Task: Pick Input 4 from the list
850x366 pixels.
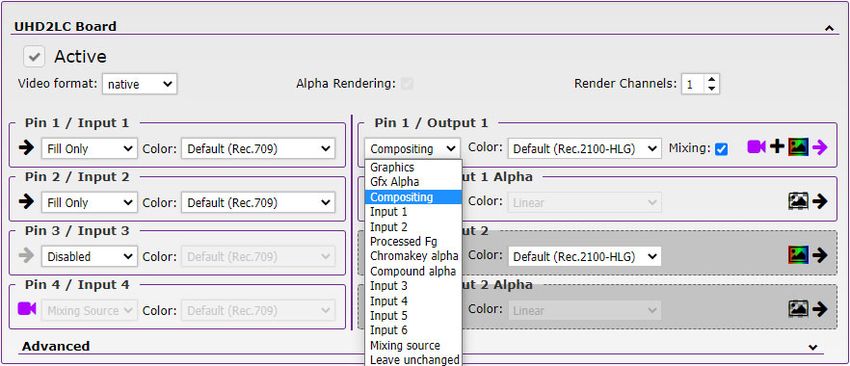Action: click(413, 301)
